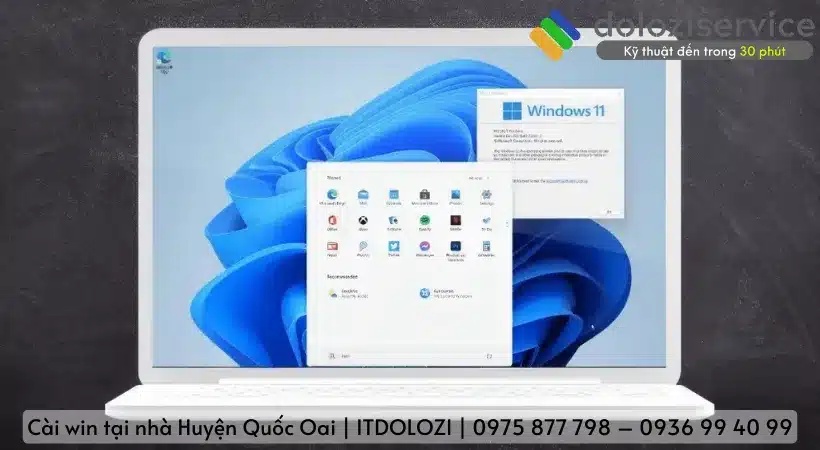This screenshot has height=450, width=820.
Task: Click the All apps button
Action: (x=479, y=178)
